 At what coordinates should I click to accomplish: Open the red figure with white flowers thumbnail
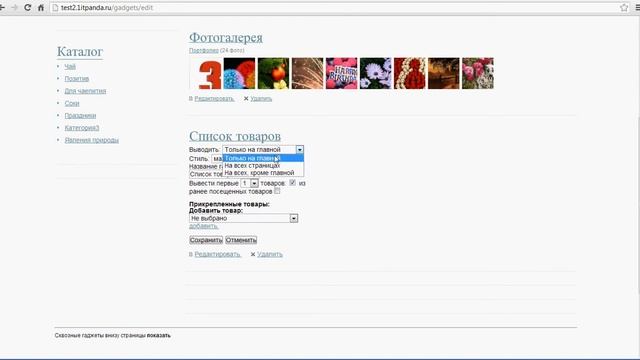coord(409,73)
